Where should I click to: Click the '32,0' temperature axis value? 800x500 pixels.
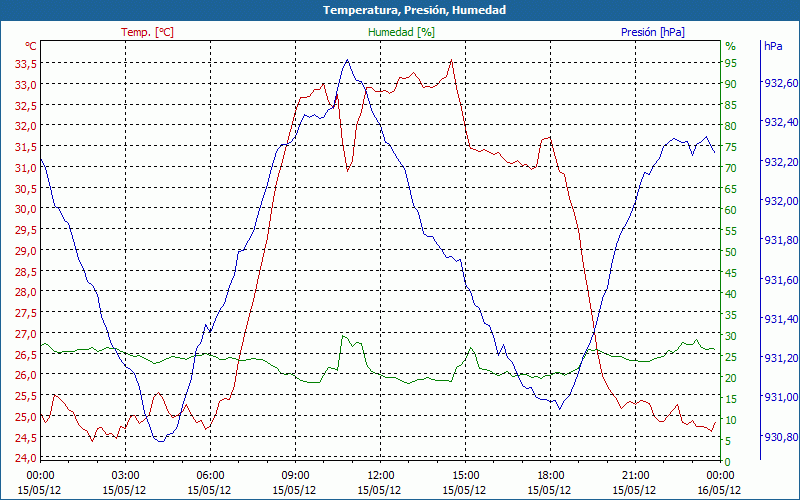[x=26, y=126]
